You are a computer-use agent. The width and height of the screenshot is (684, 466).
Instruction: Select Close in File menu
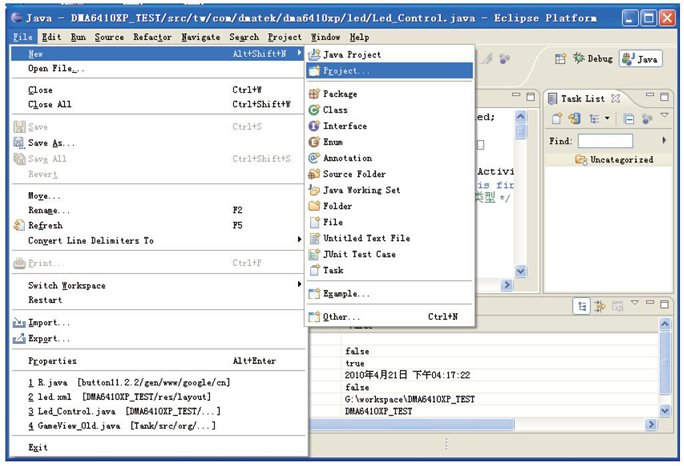[157, 90]
